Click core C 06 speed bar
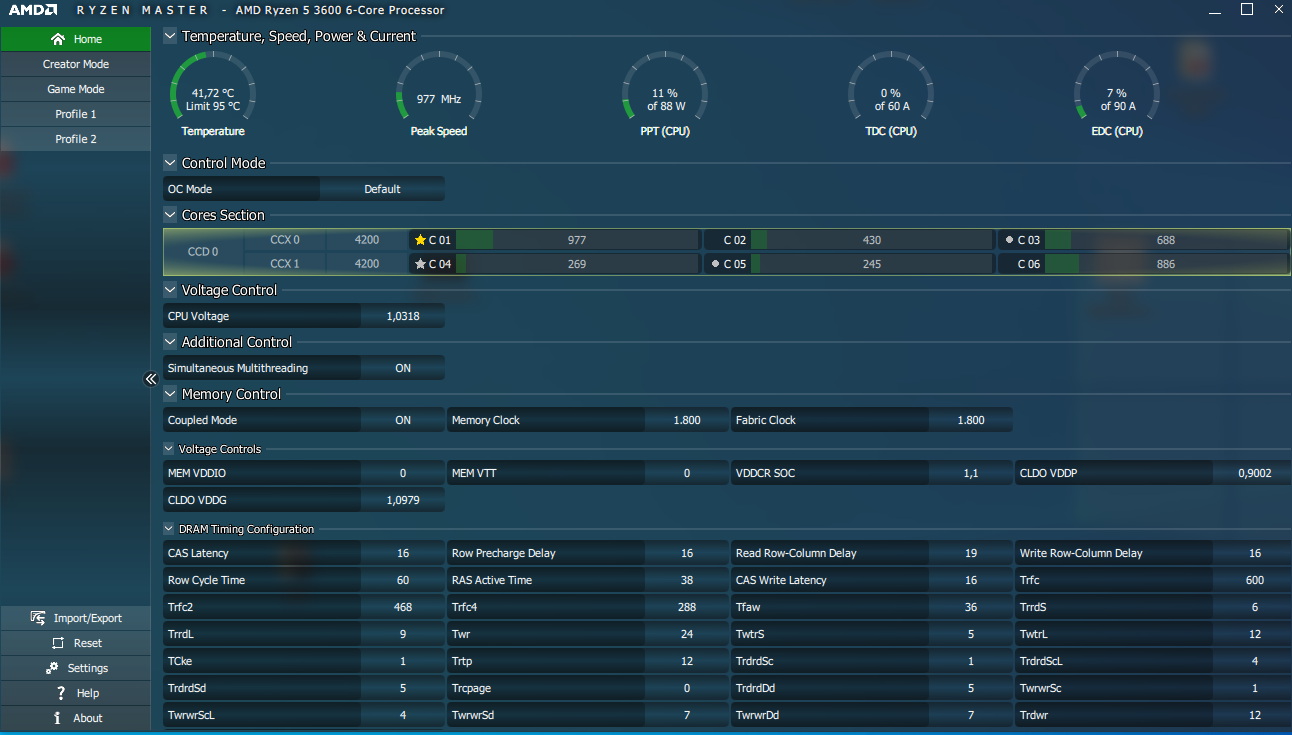The image size is (1292, 735). [x=1166, y=264]
